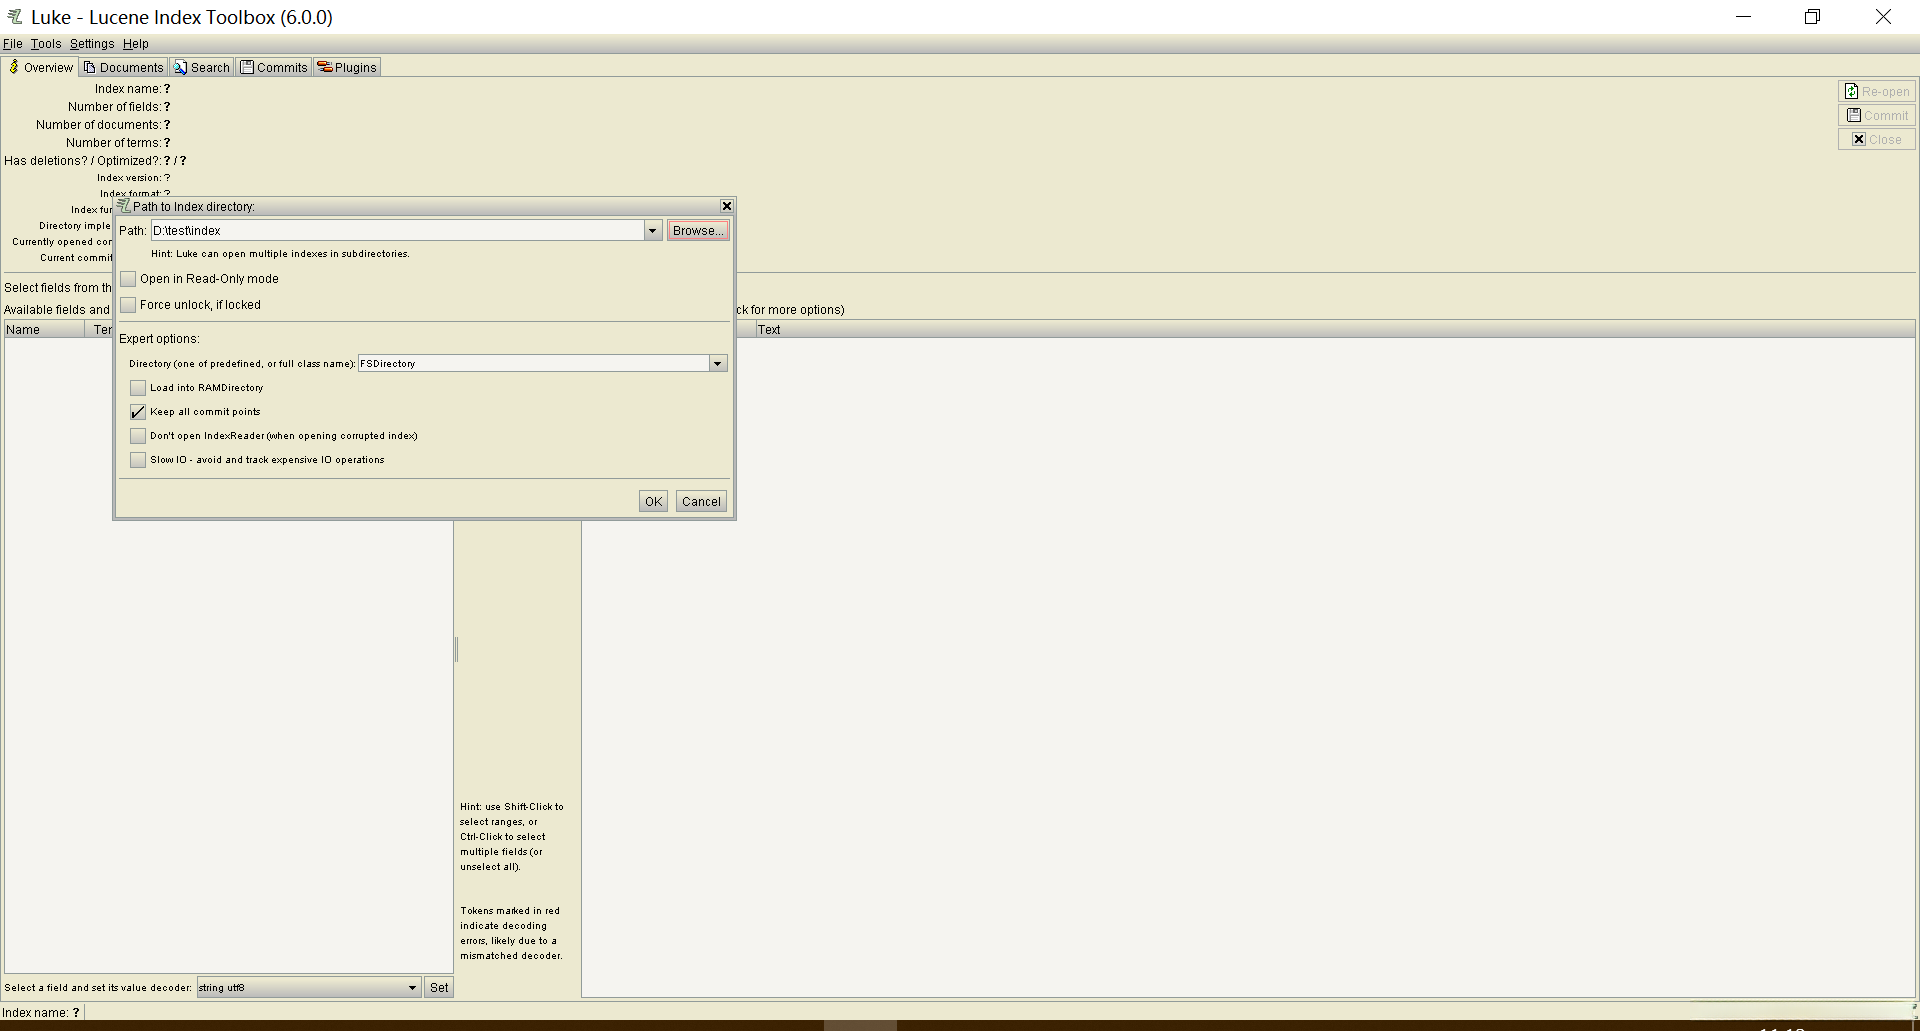Click the Path text field
Viewport: 1920px width, 1031px height.
click(397, 230)
